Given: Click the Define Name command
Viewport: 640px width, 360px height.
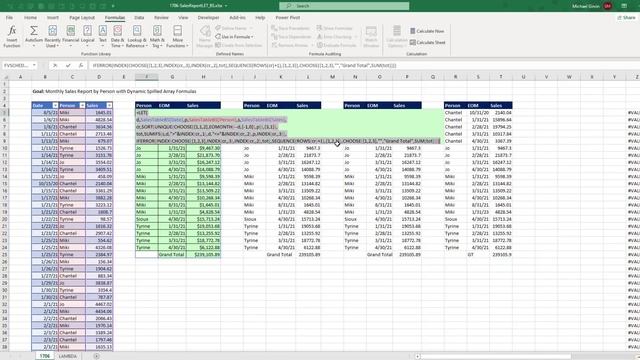Looking at the screenshot, I should tap(234, 28).
